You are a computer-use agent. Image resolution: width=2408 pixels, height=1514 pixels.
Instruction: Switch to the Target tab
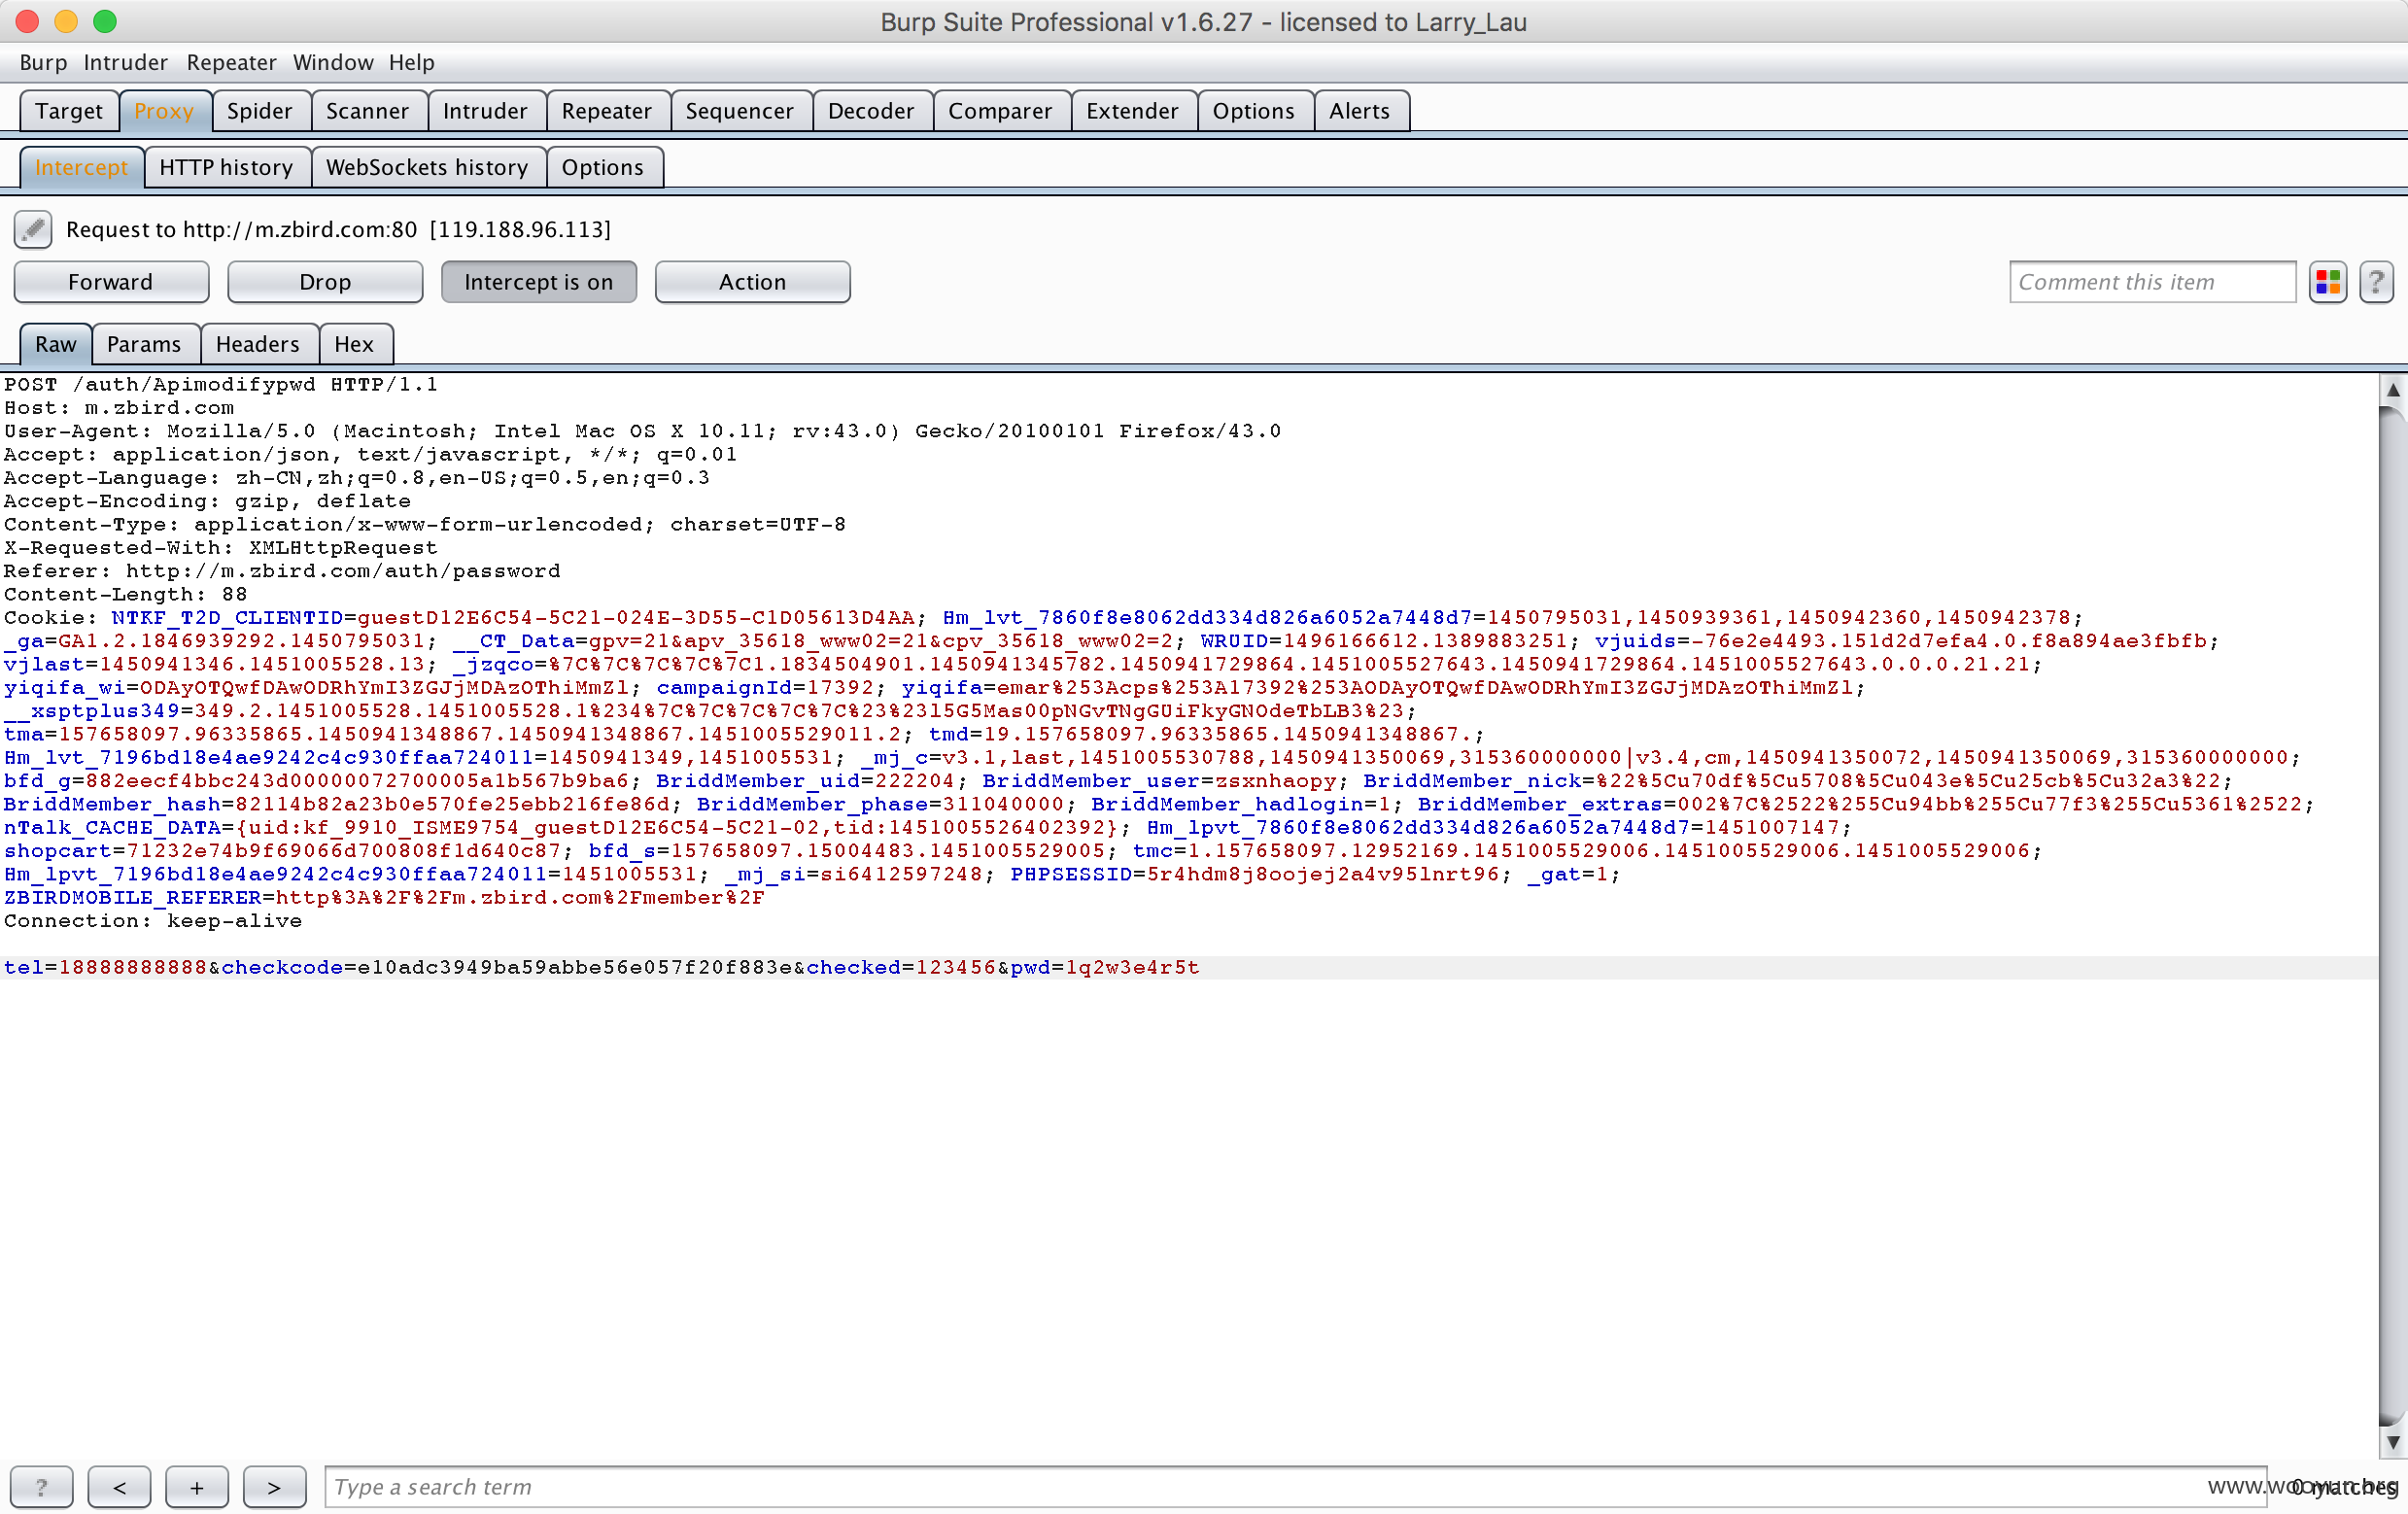pos(69,111)
